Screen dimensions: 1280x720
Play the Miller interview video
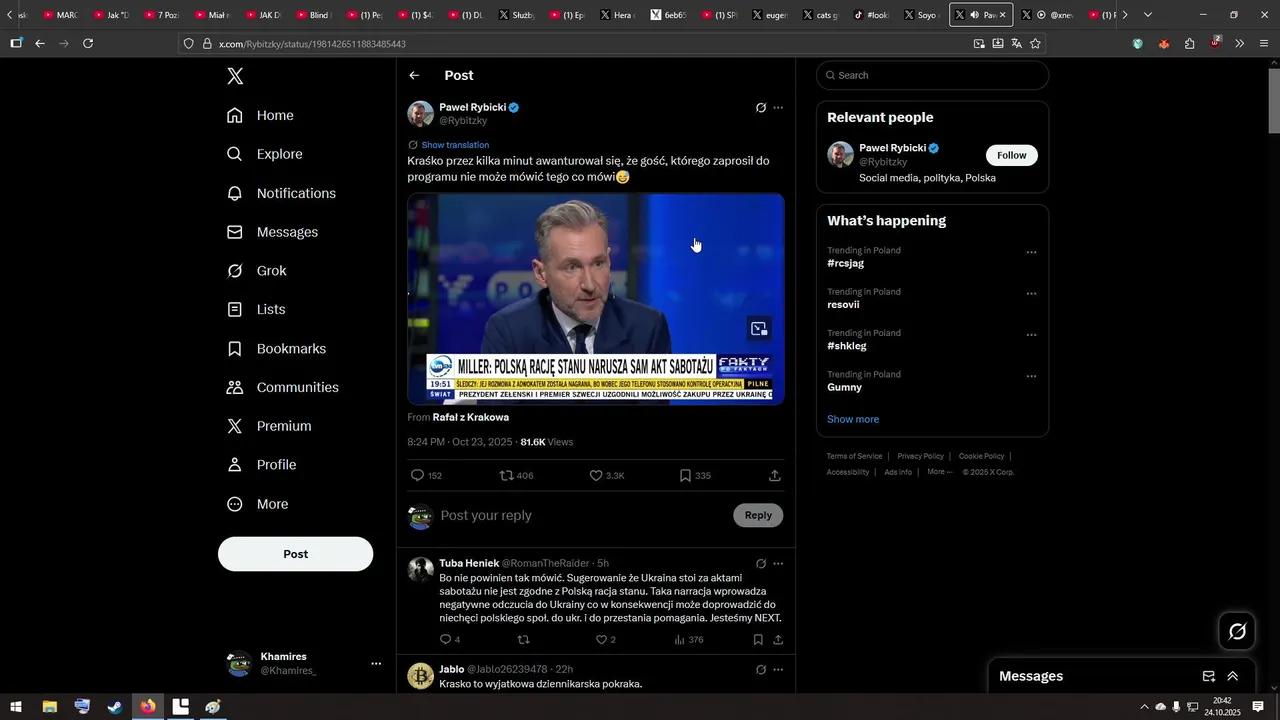[x=596, y=299]
